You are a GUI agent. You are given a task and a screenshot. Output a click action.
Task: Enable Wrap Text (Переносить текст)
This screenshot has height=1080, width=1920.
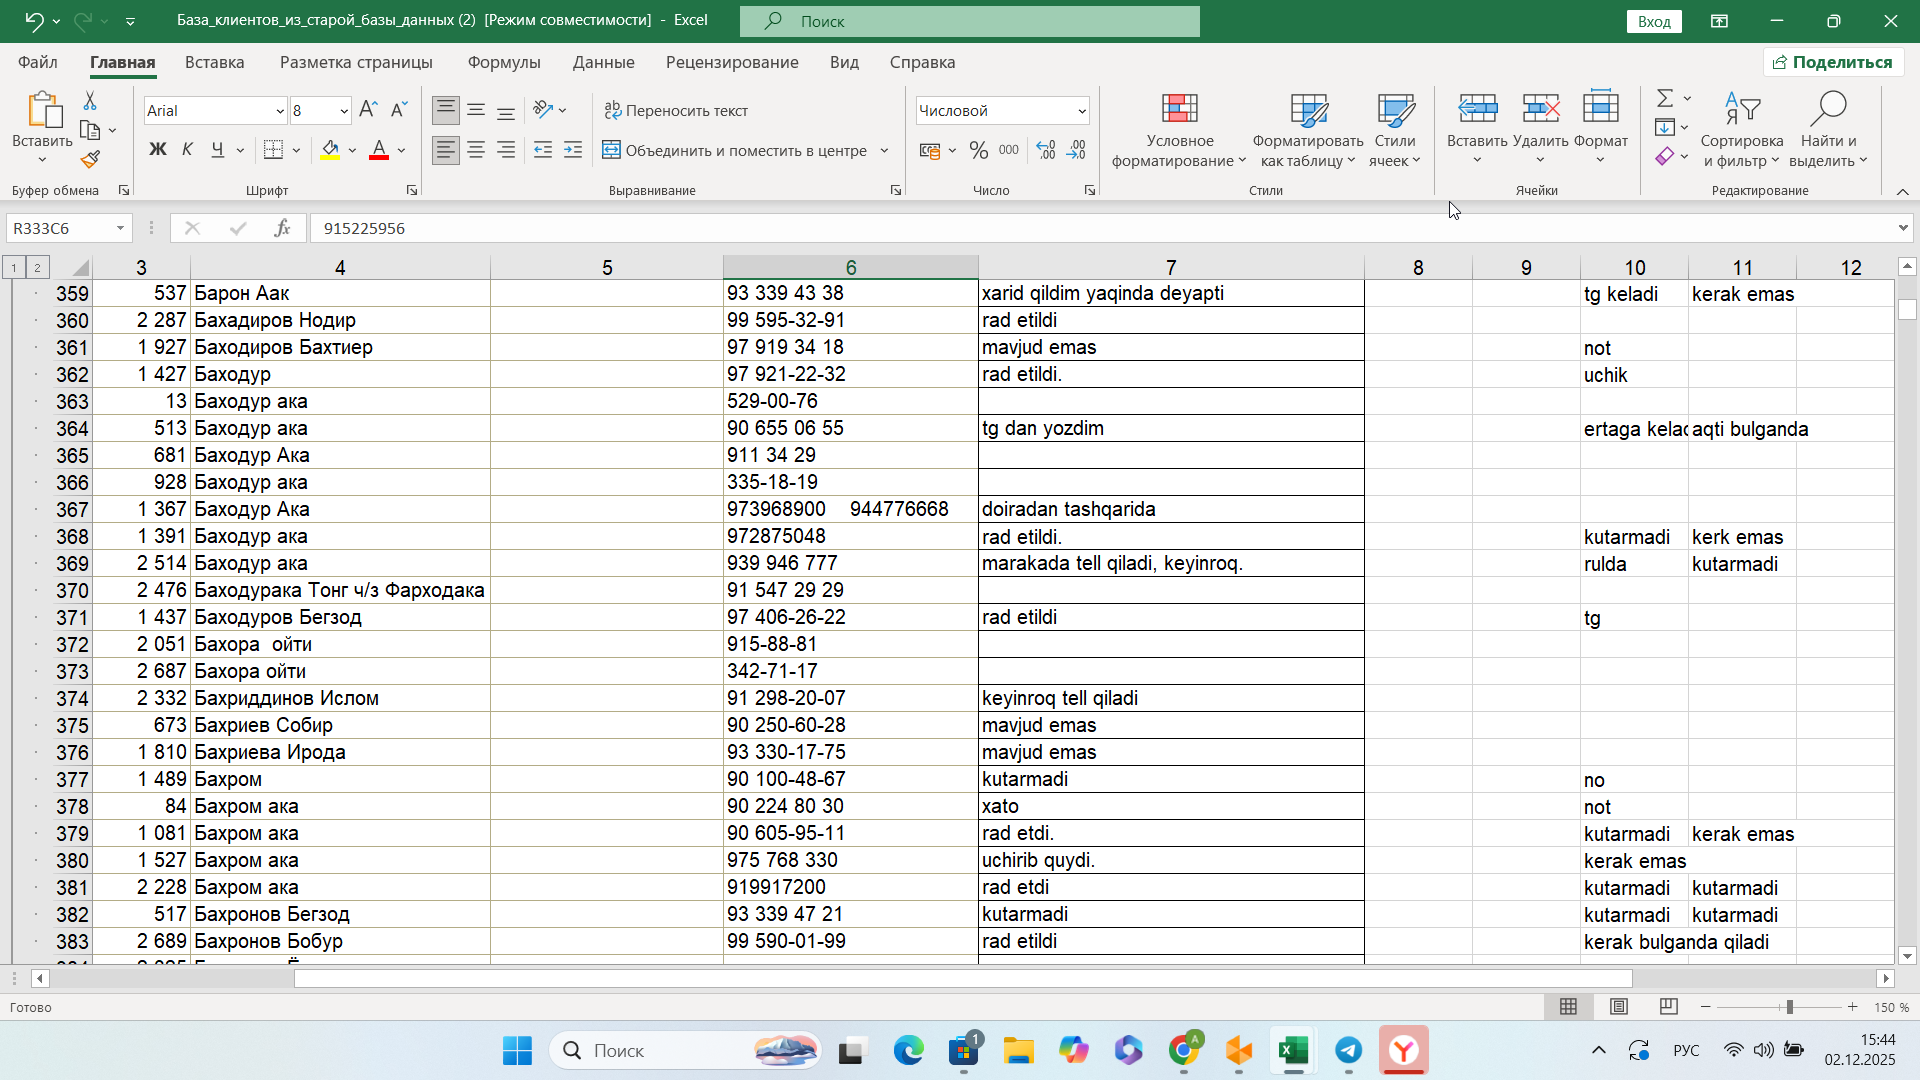pos(676,110)
